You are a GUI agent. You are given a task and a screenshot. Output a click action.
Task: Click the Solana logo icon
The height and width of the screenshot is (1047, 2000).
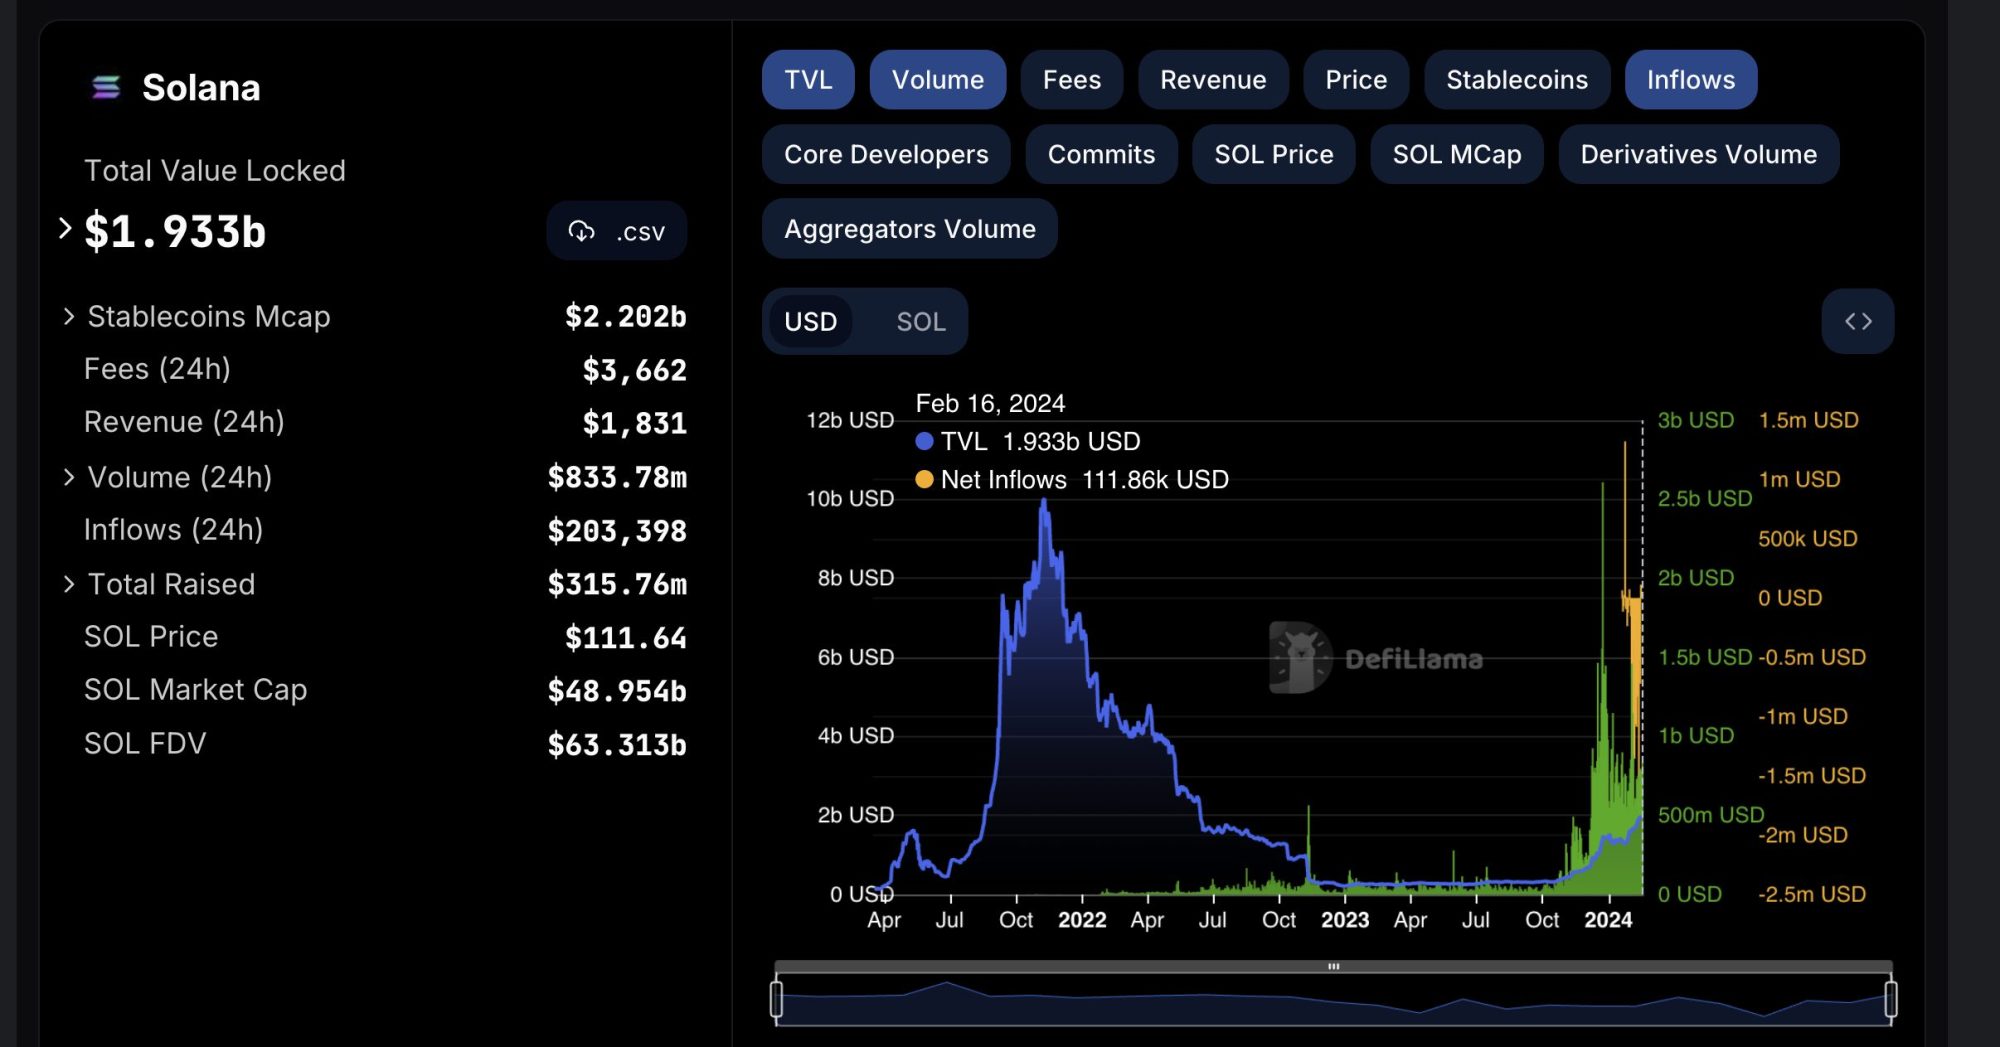(x=106, y=88)
